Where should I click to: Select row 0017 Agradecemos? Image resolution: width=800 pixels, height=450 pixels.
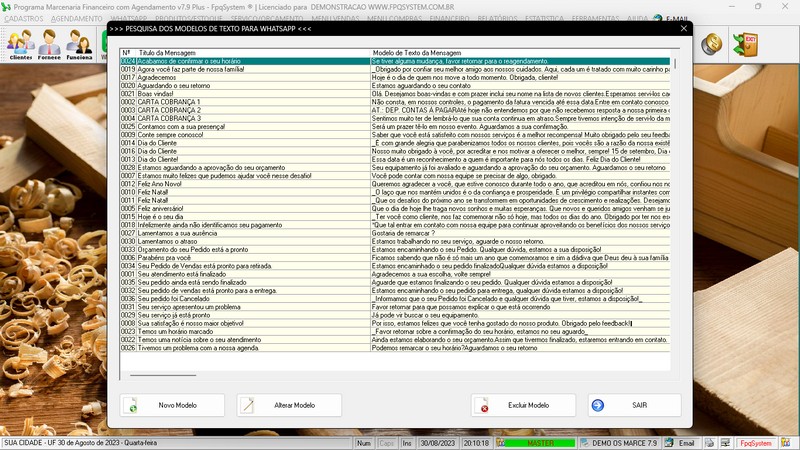(395, 78)
